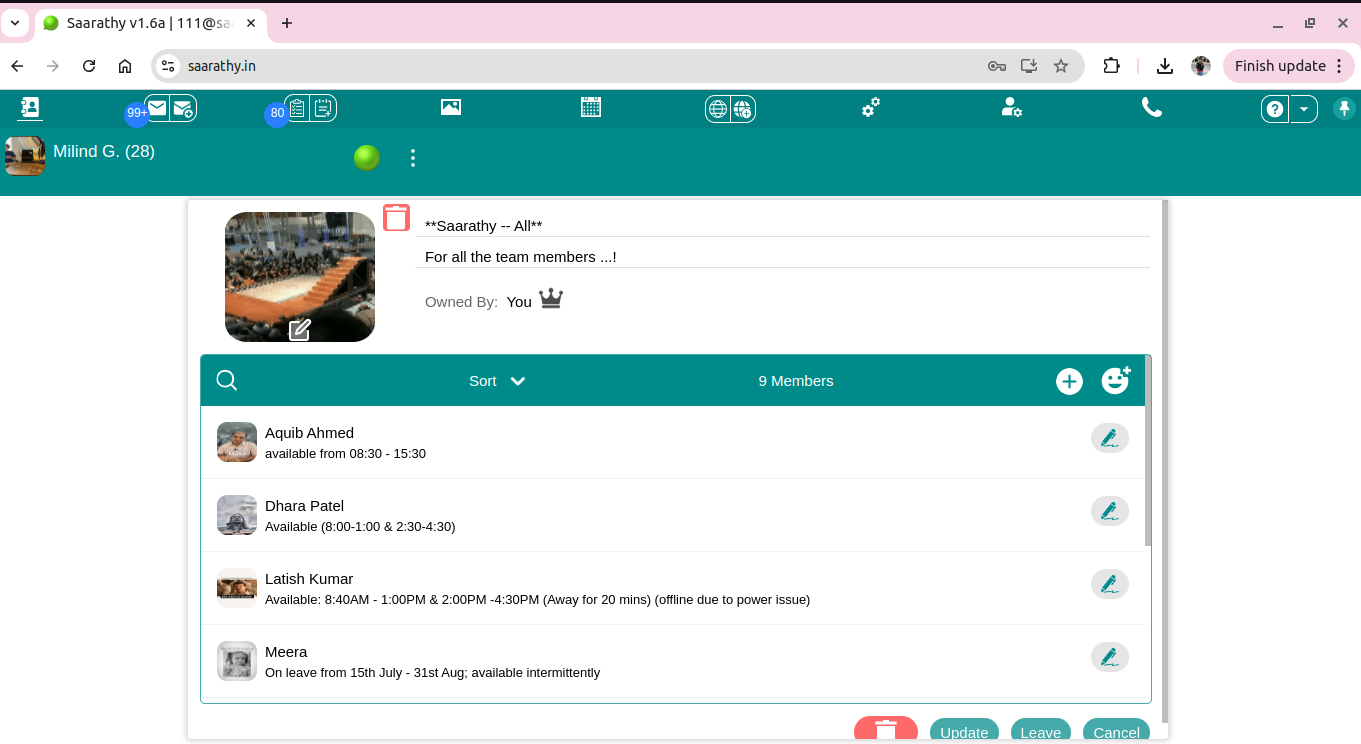The height and width of the screenshot is (744, 1361).
Task: Create a new task note
Action: [x=323, y=107]
